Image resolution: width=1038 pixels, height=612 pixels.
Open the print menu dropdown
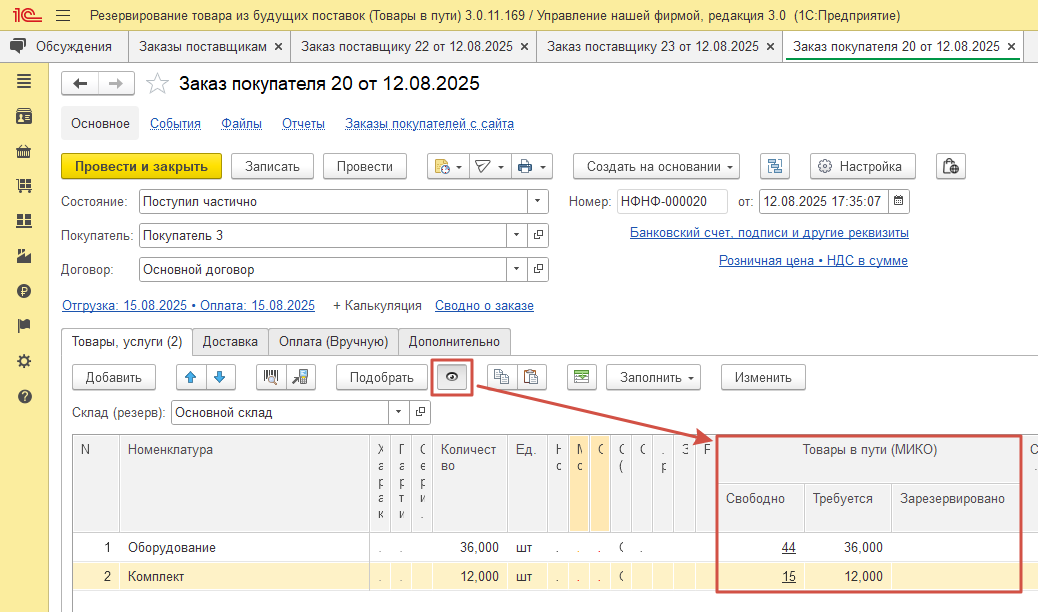pos(532,167)
